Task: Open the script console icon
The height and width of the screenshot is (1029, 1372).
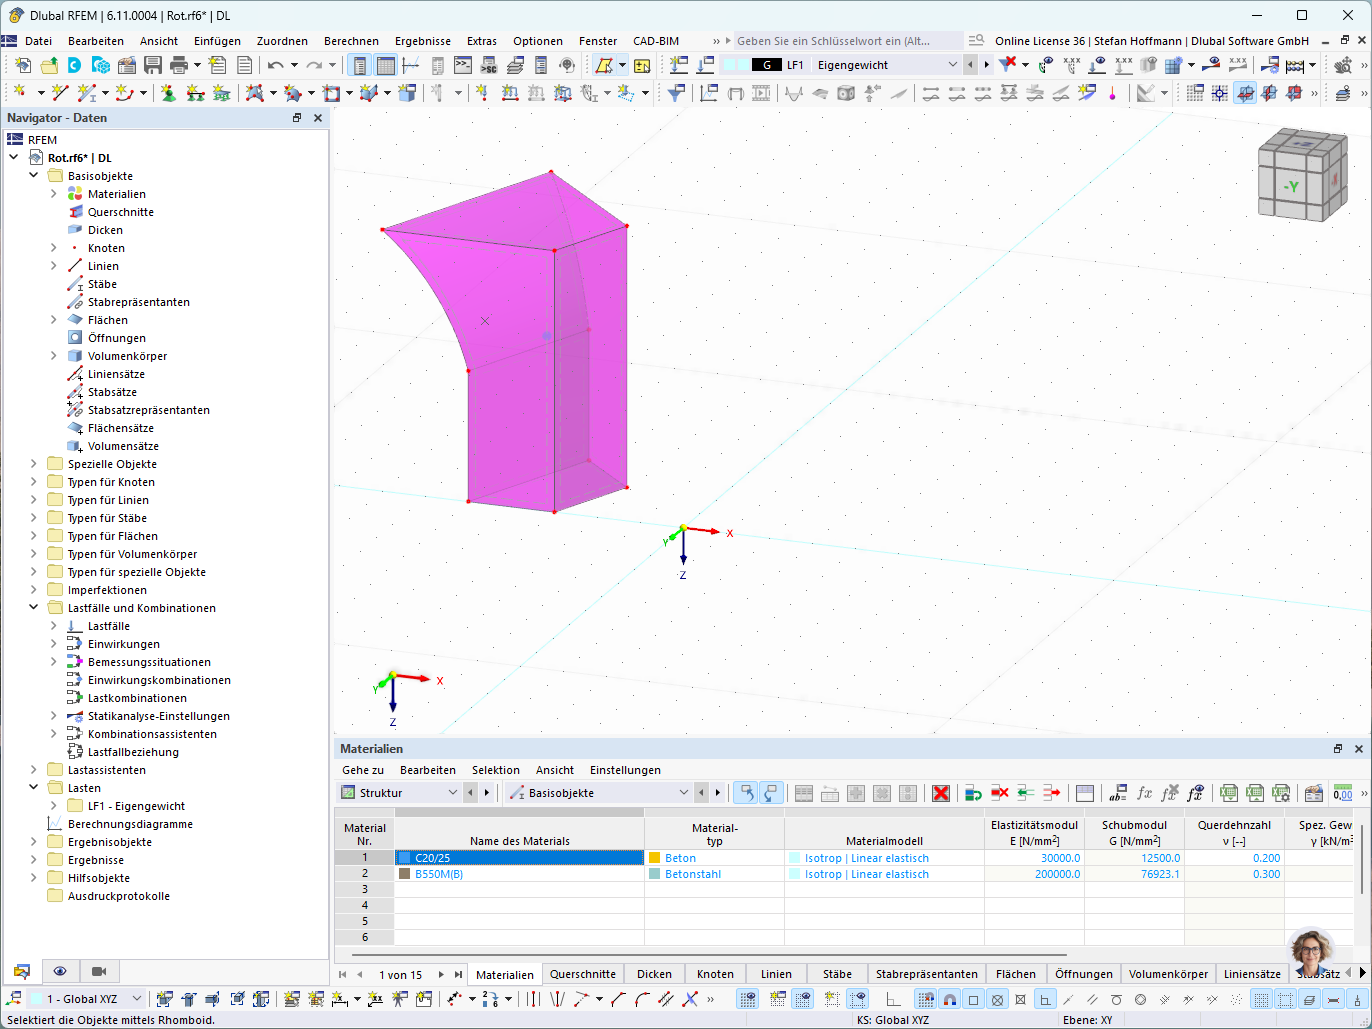Action: point(462,65)
